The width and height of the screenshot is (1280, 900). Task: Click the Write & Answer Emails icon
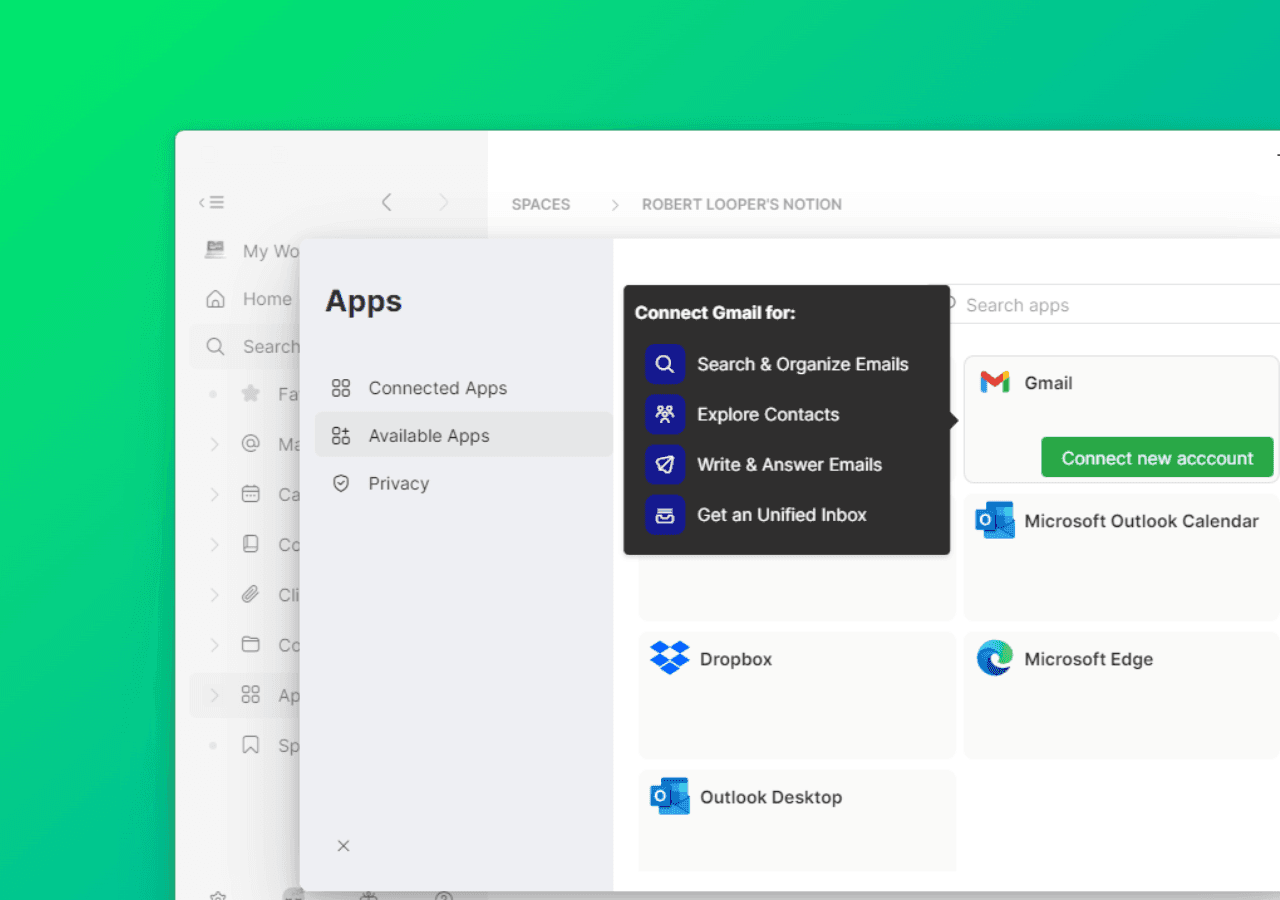[665, 464]
